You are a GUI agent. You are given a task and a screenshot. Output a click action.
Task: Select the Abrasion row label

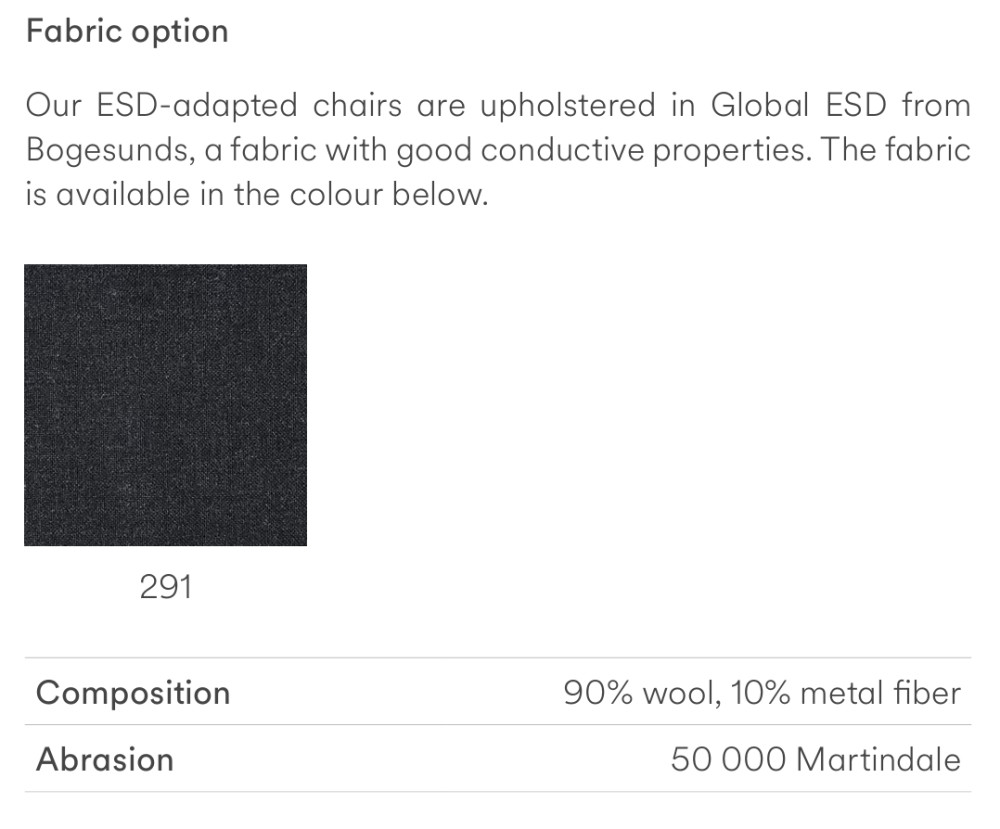pos(105,760)
